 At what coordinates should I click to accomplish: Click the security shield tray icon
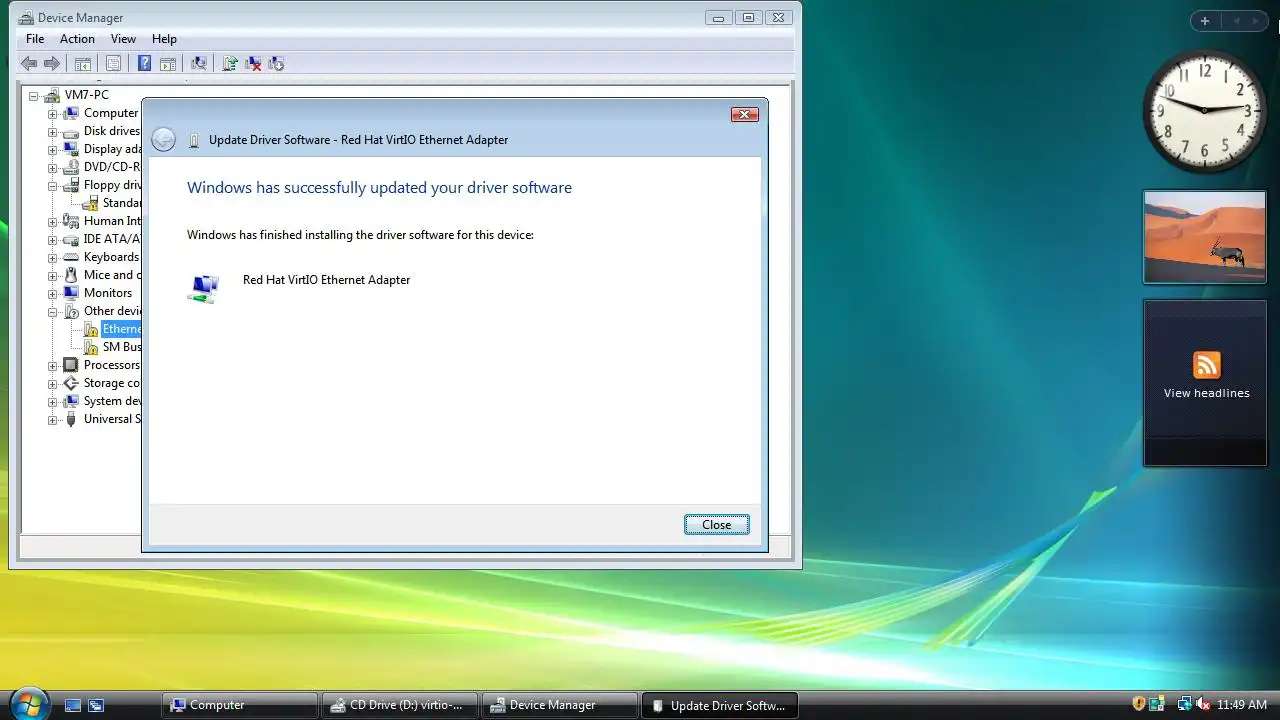pos(1138,704)
